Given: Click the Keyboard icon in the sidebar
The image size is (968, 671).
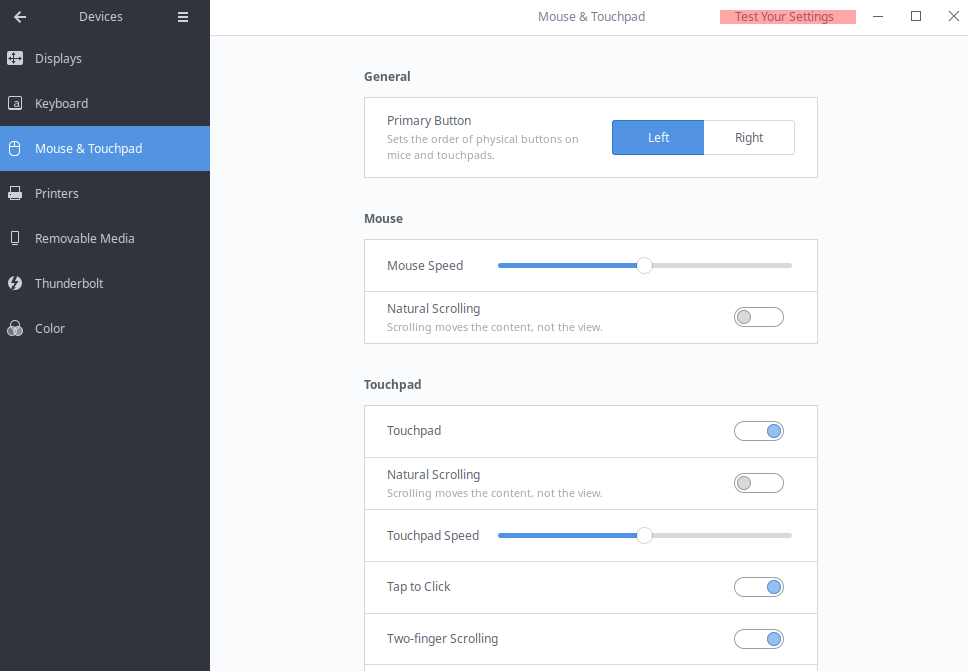Looking at the screenshot, I should point(15,103).
